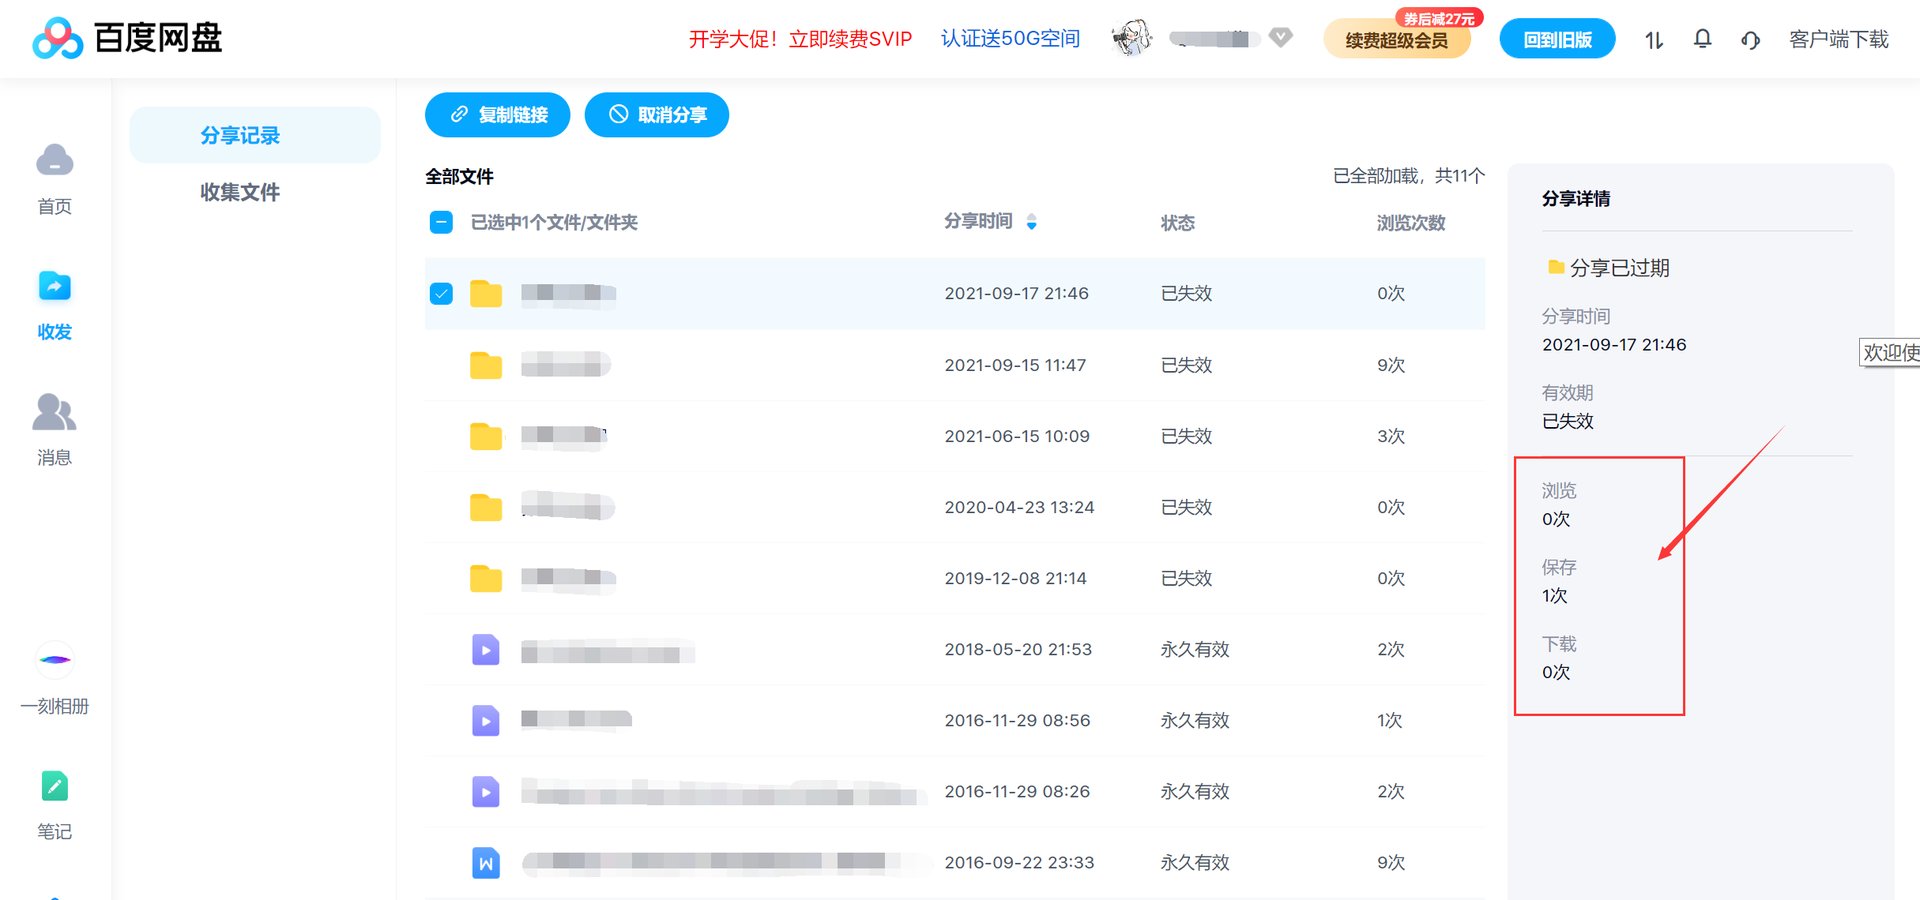Click the select-all checkbox in the header
This screenshot has height=900, width=1920.
440,222
